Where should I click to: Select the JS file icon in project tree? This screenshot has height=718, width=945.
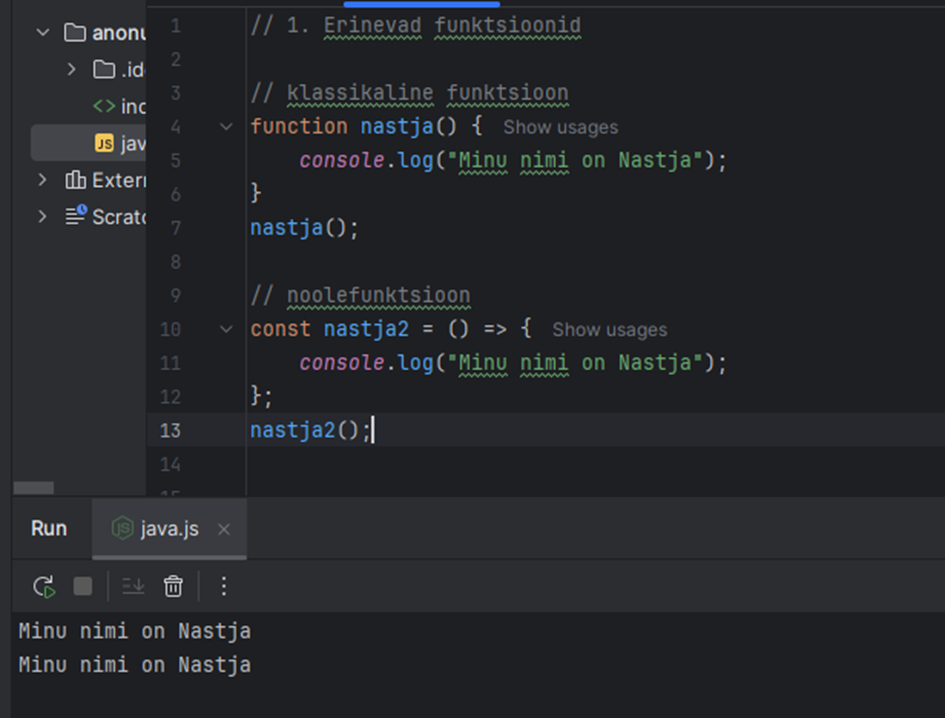[104, 144]
